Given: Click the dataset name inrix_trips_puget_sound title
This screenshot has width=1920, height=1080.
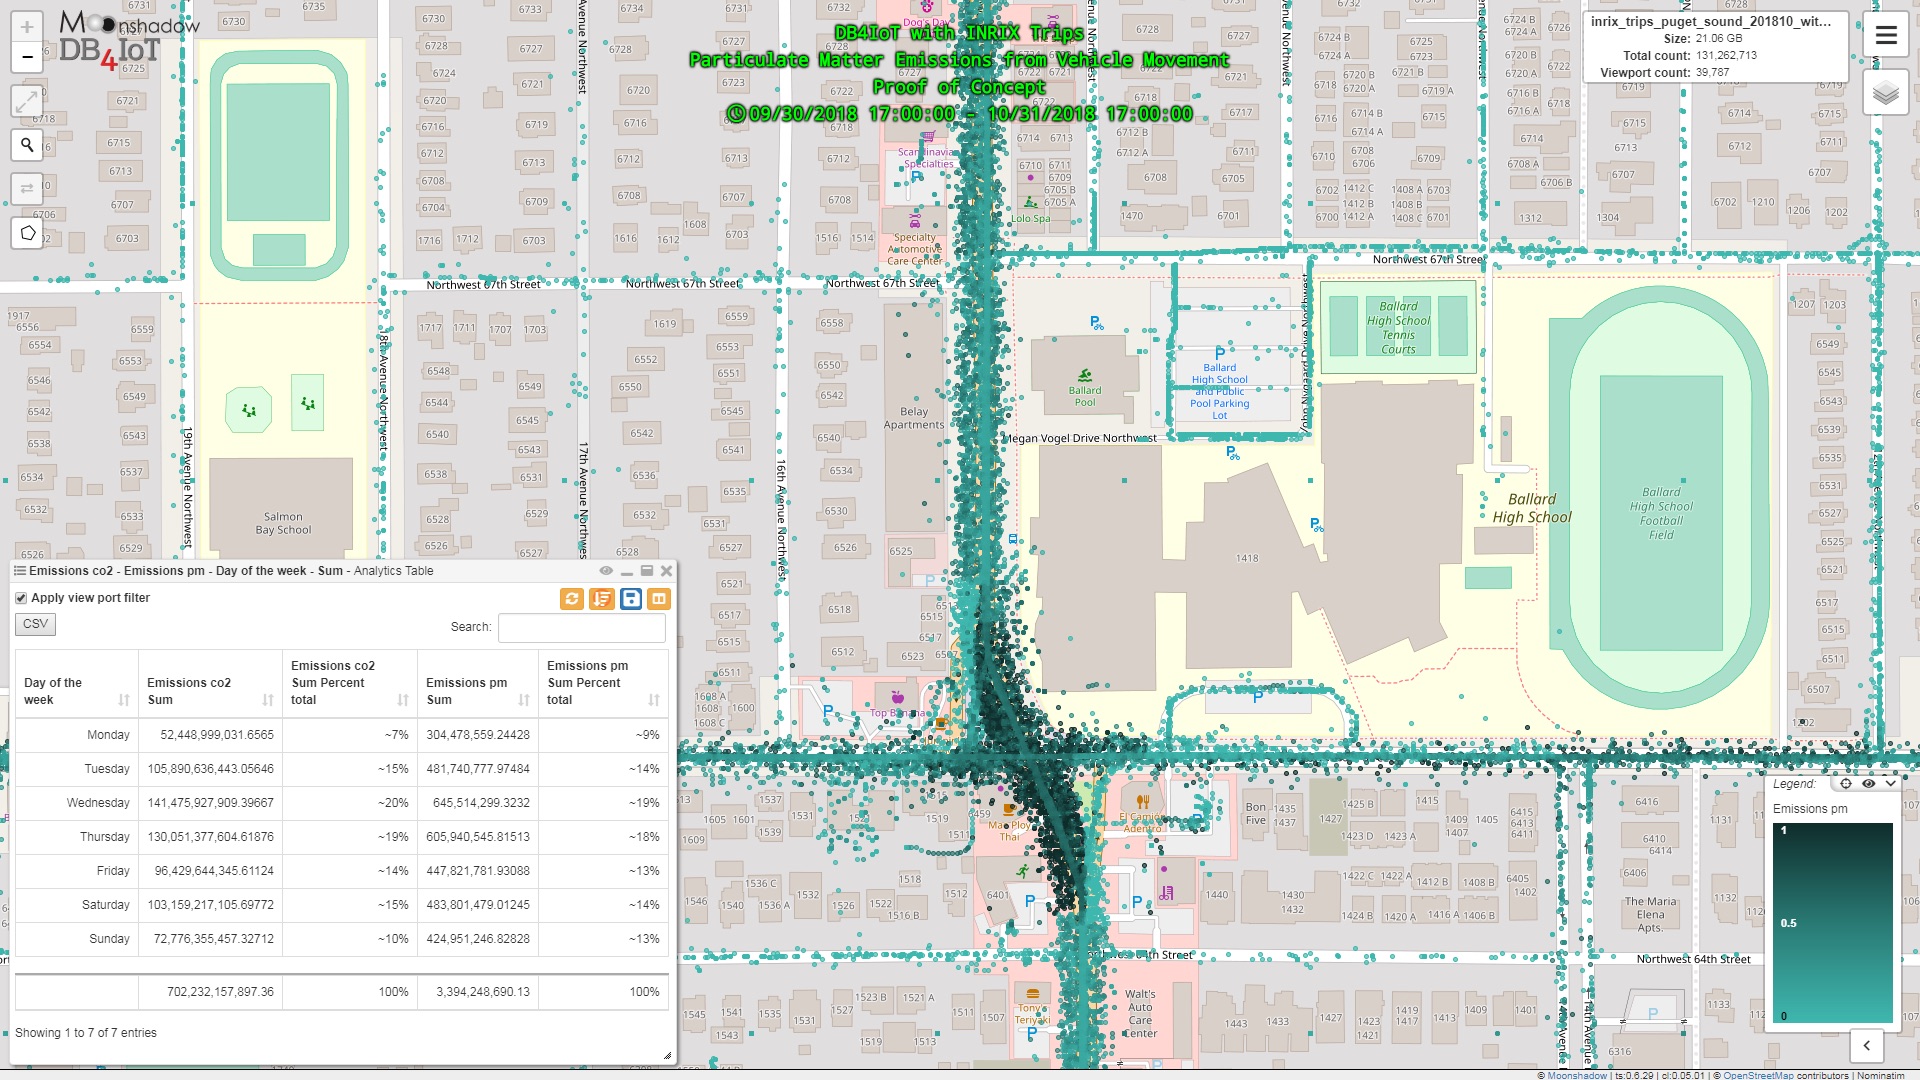Looking at the screenshot, I should point(1711,21).
